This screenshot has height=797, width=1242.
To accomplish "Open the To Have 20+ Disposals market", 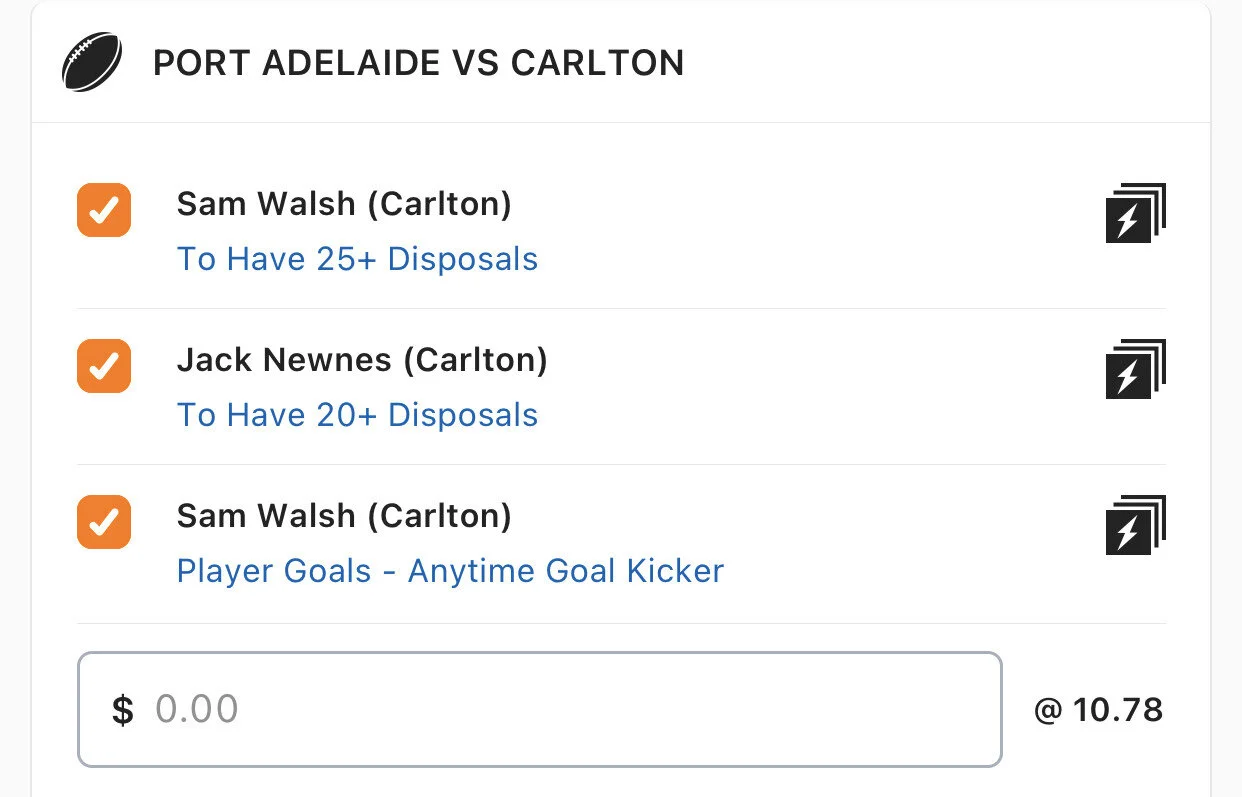I will click(357, 415).
